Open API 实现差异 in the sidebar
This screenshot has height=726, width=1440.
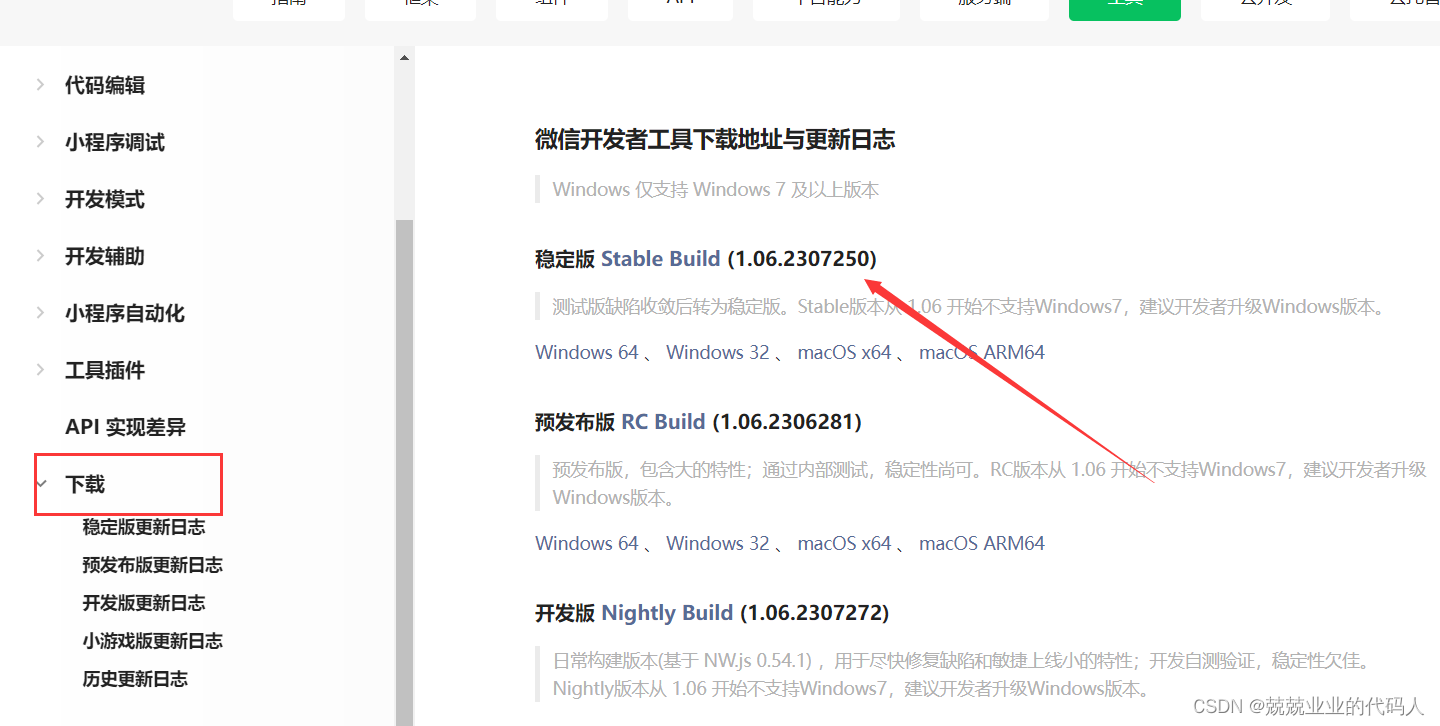125,427
